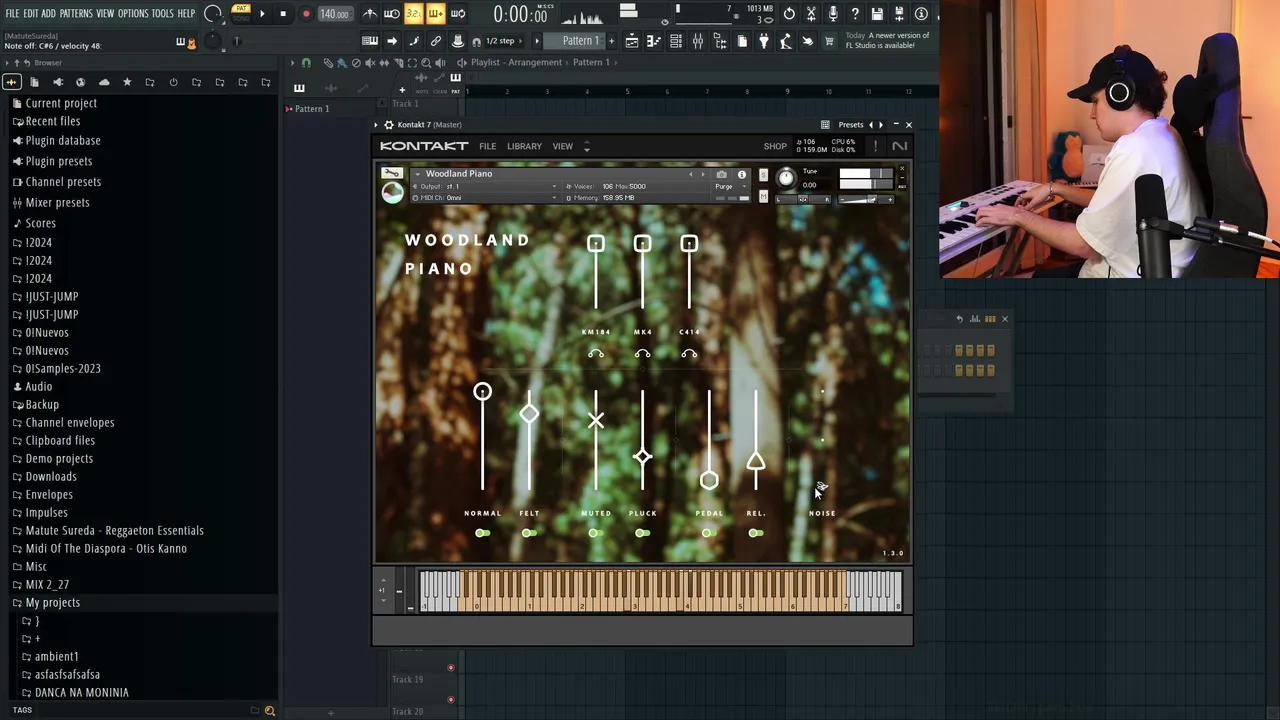1280x720 pixels.
Task: Toggle the MUTED layer on/off switch
Action: point(595,533)
